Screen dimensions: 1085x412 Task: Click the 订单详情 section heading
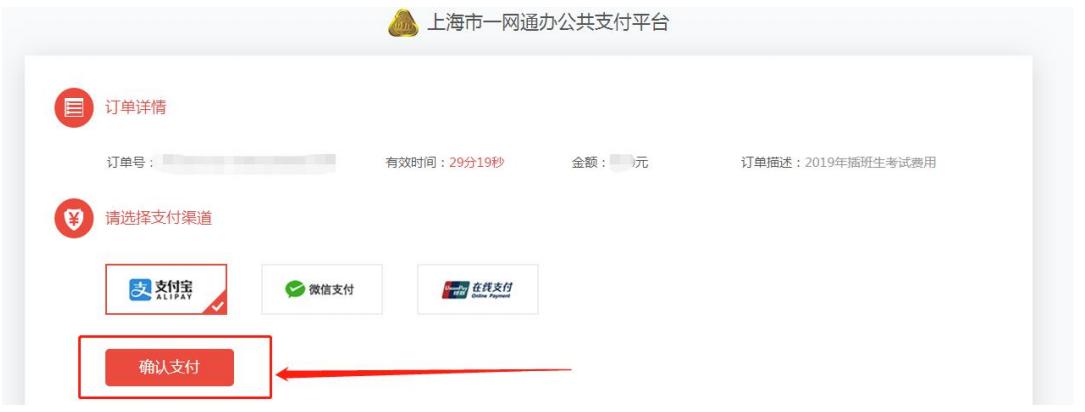tap(136, 108)
